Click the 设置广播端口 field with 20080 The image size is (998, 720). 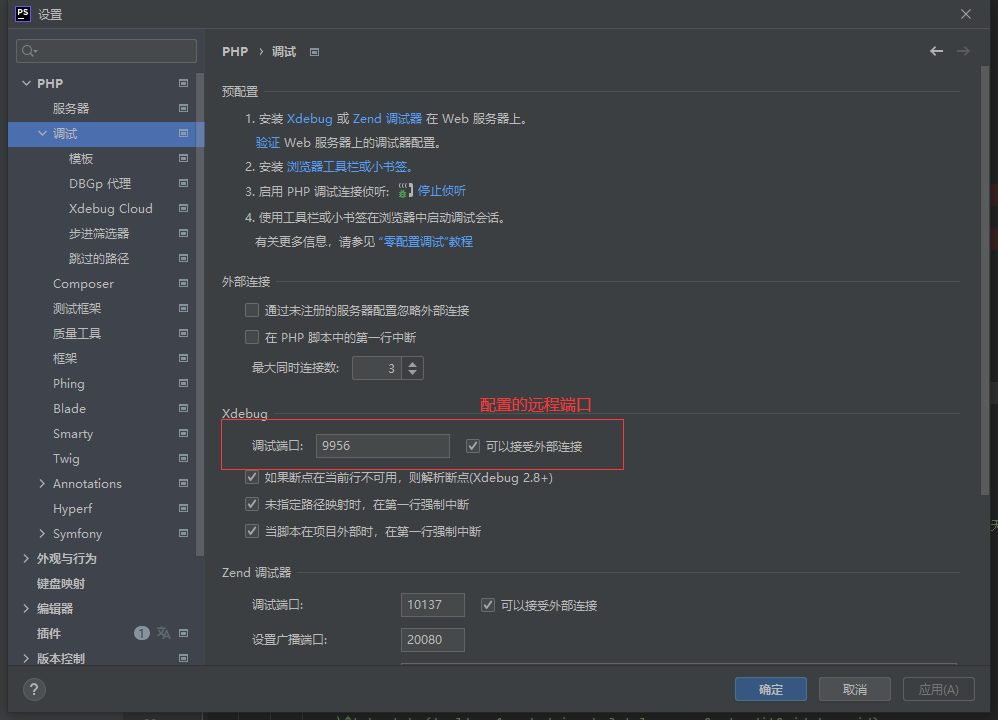coord(433,640)
